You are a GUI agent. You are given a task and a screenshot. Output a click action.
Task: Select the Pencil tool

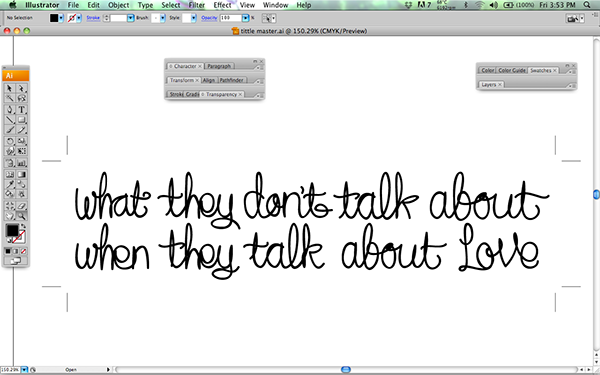pyautogui.click(x=21, y=130)
